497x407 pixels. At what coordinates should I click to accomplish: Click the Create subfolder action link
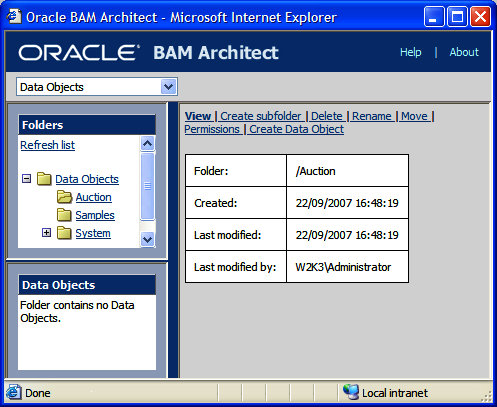pyautogui.click(x=261, y=116)
